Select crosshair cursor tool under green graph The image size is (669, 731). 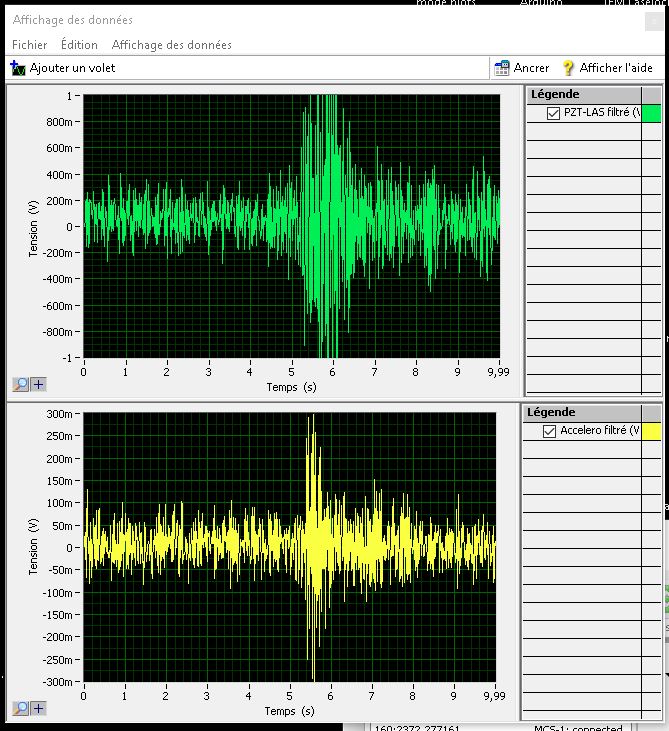click(x=39, y=383)
